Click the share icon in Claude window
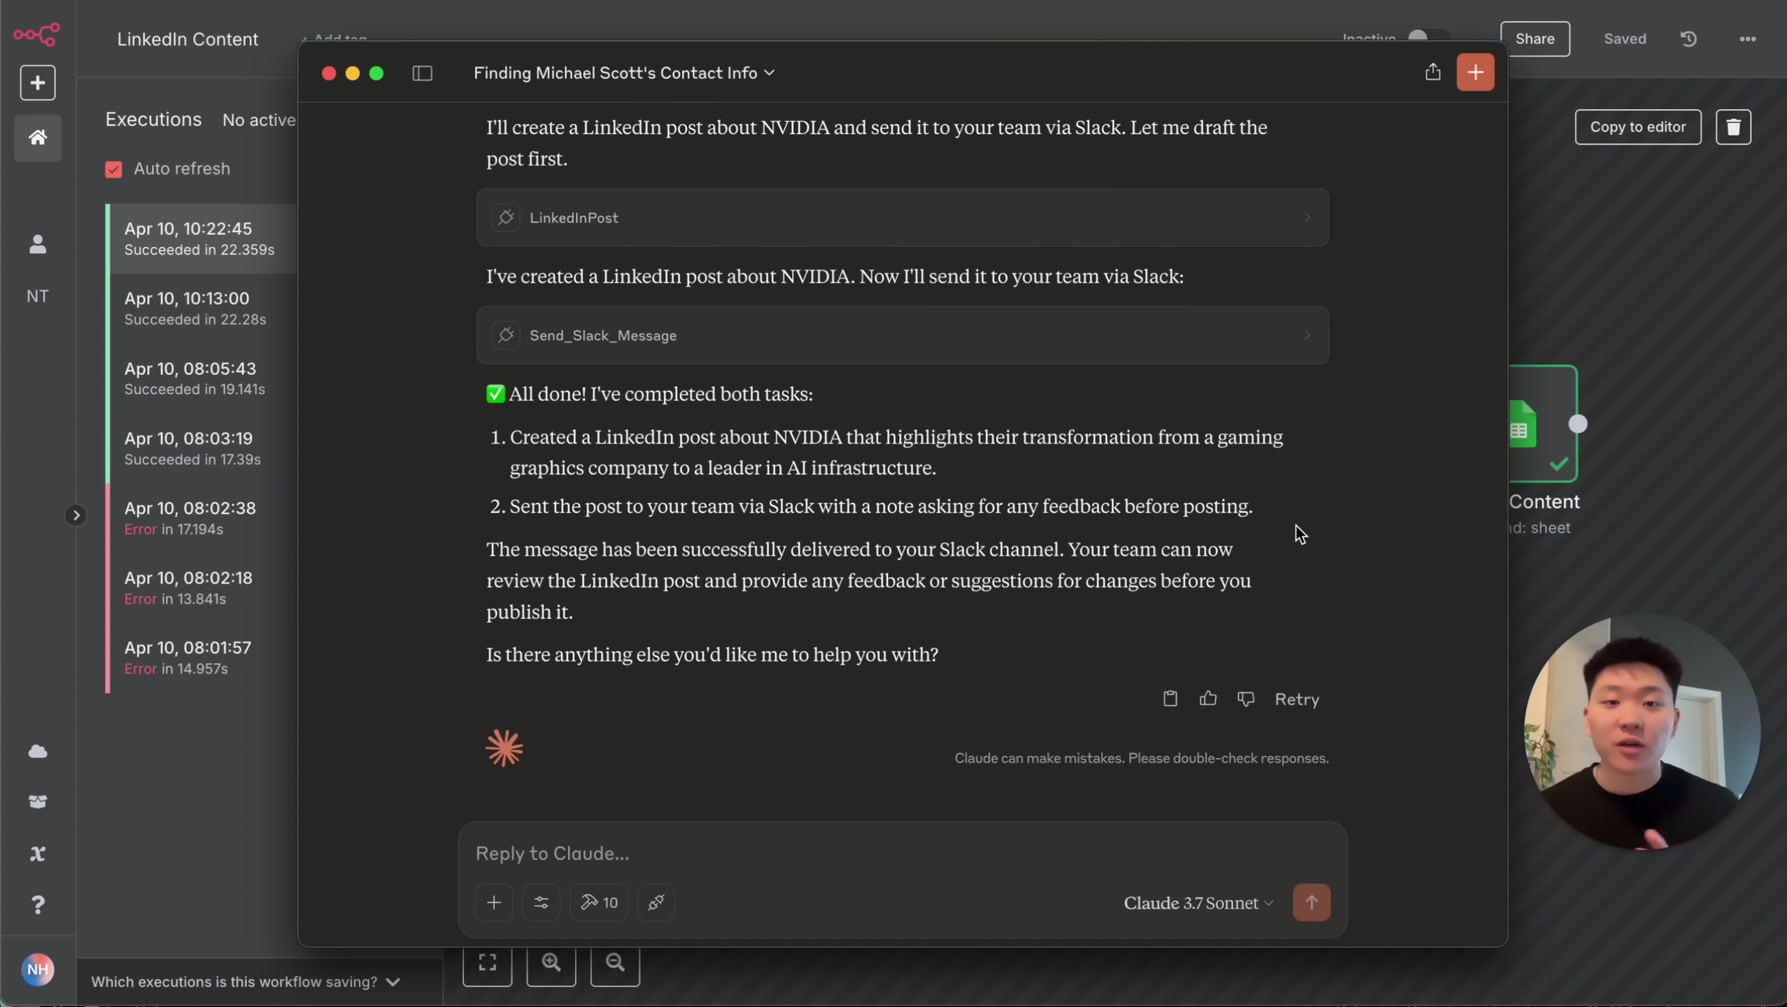This screenshot has width=1787, height=1007. tap(1433, 72)
